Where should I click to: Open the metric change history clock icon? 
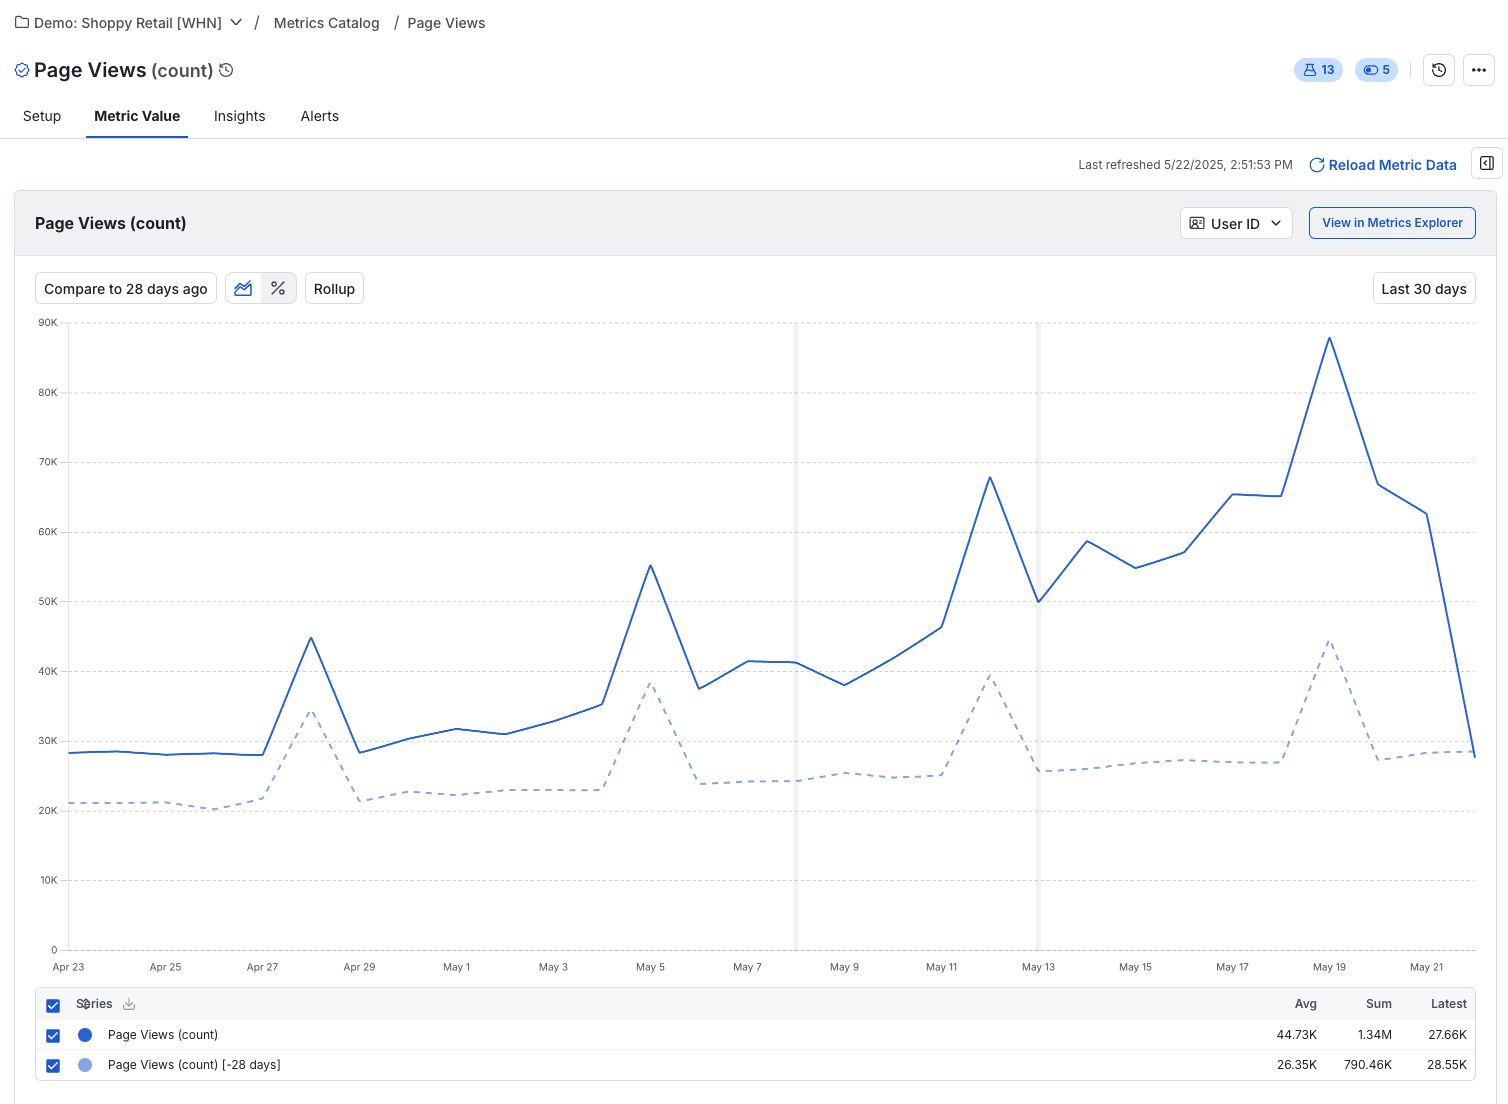click(1438, 70)
